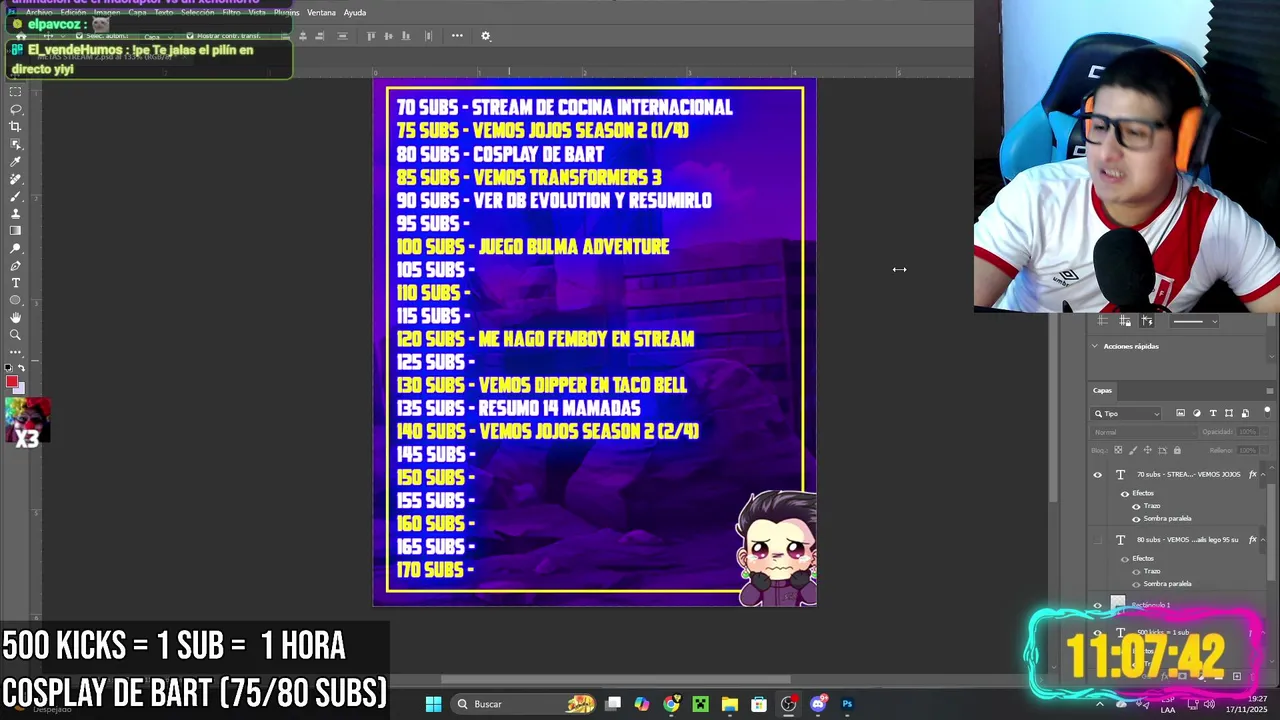1280x720 pixels.
Task: Click the lock all padlock icon
Action: click(1177, 451)
